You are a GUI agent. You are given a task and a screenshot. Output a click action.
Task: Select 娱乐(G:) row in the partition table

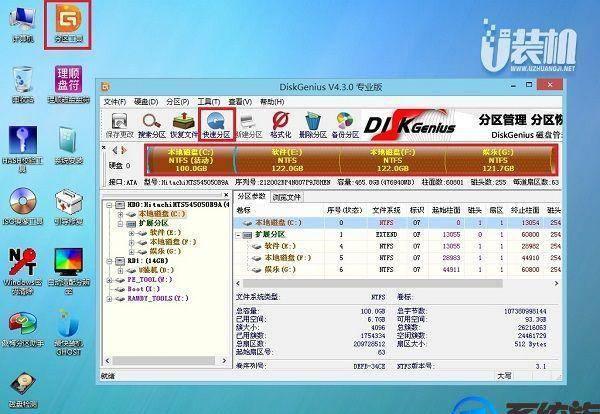[397, 269]
